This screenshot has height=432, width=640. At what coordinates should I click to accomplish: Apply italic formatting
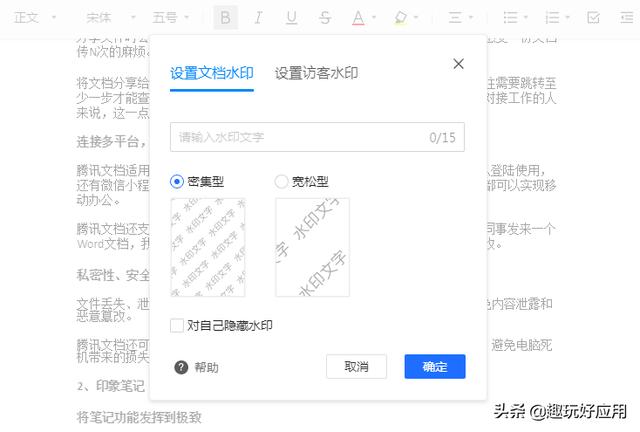click(x=258, y=17)
